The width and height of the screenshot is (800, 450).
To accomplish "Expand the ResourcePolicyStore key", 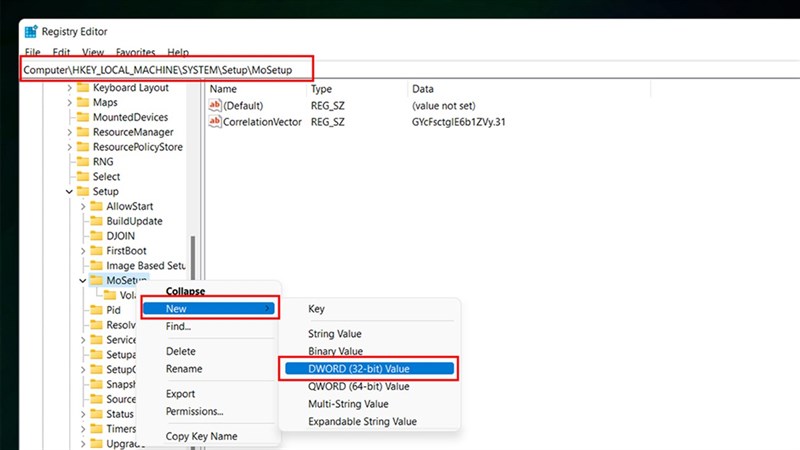I will (x=69, y=147).
